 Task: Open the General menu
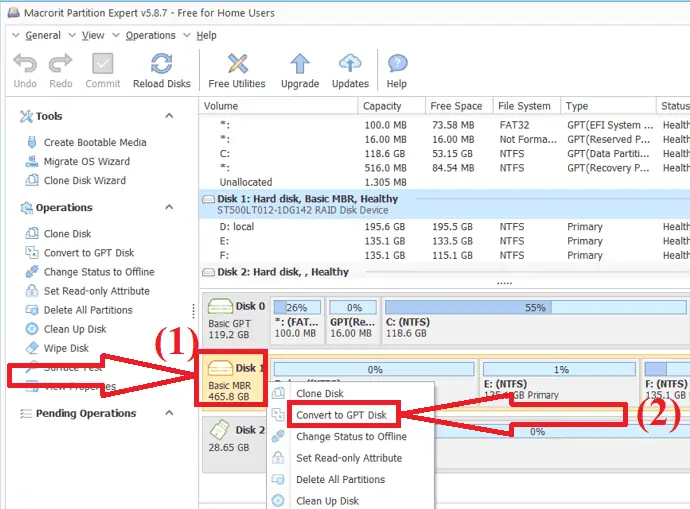pos(43,35)
